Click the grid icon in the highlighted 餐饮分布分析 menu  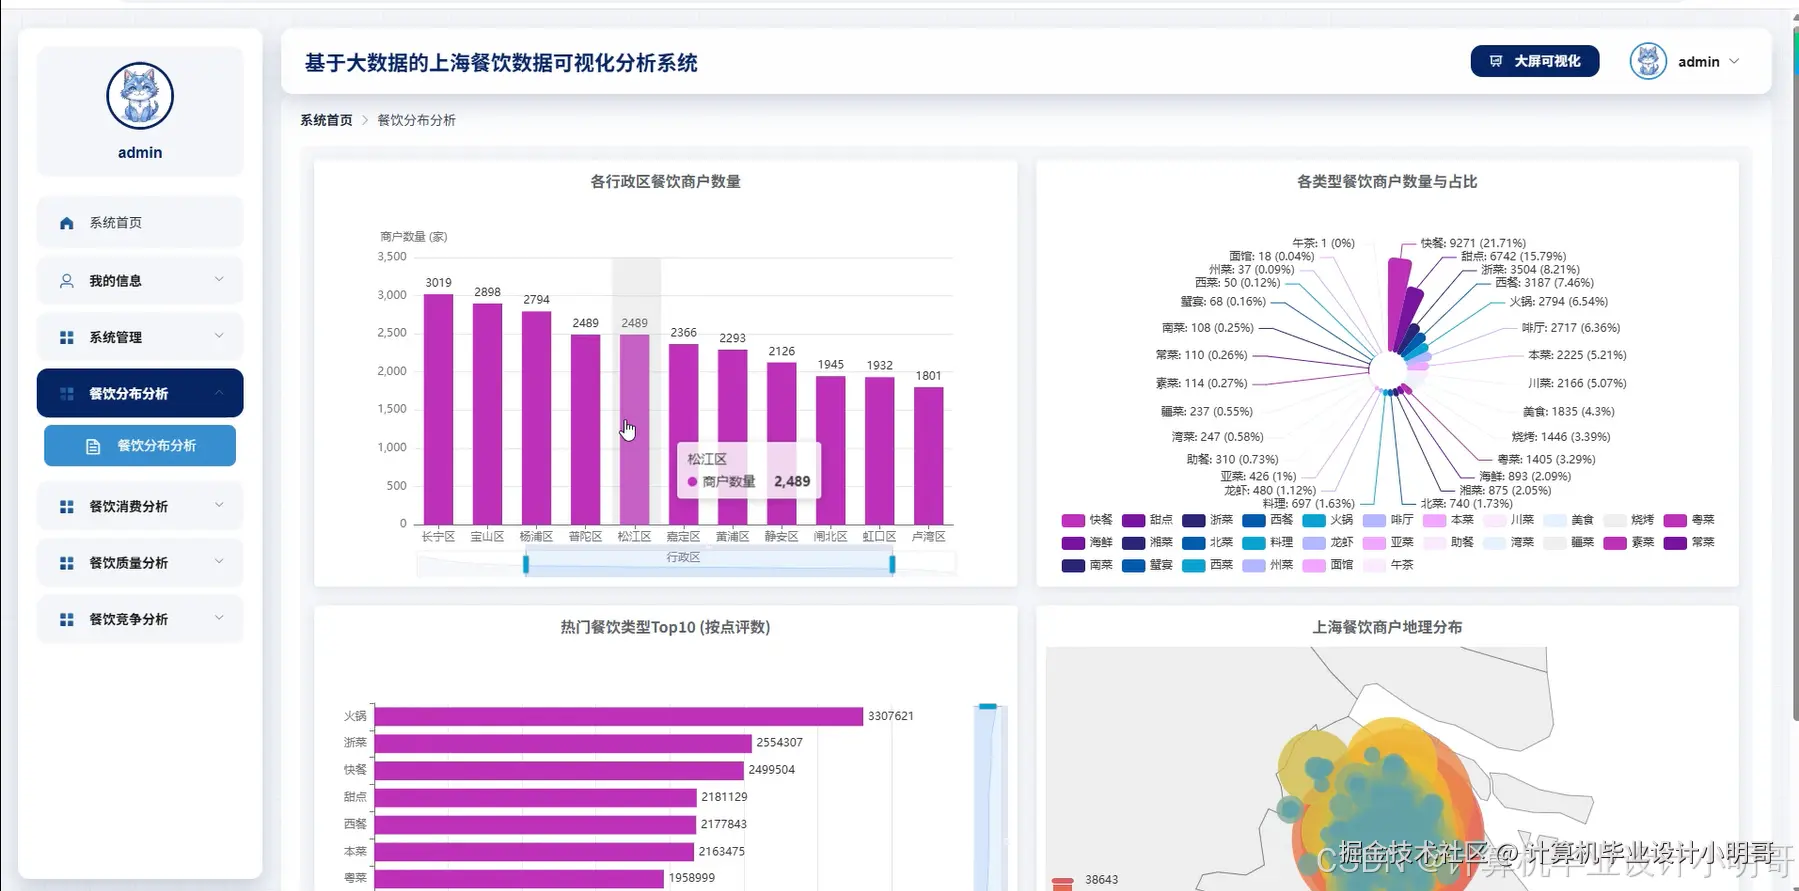(66, 393)
